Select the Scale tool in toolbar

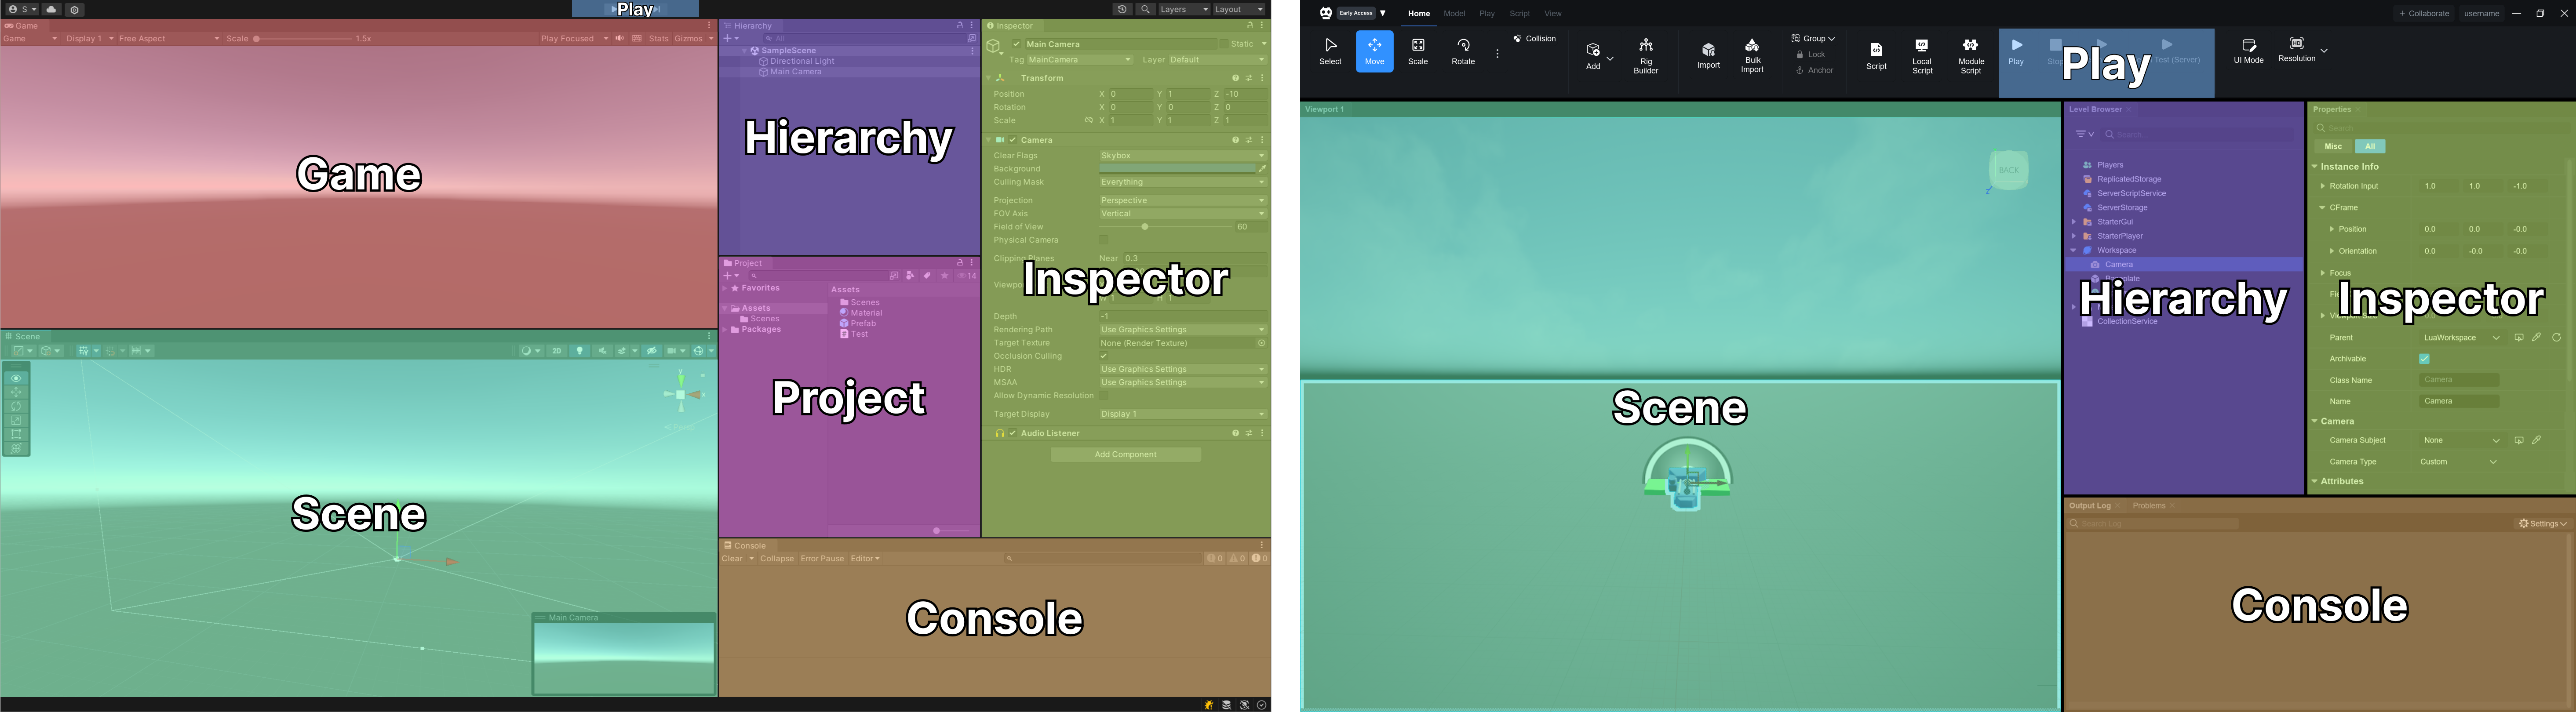point(1418,51)
